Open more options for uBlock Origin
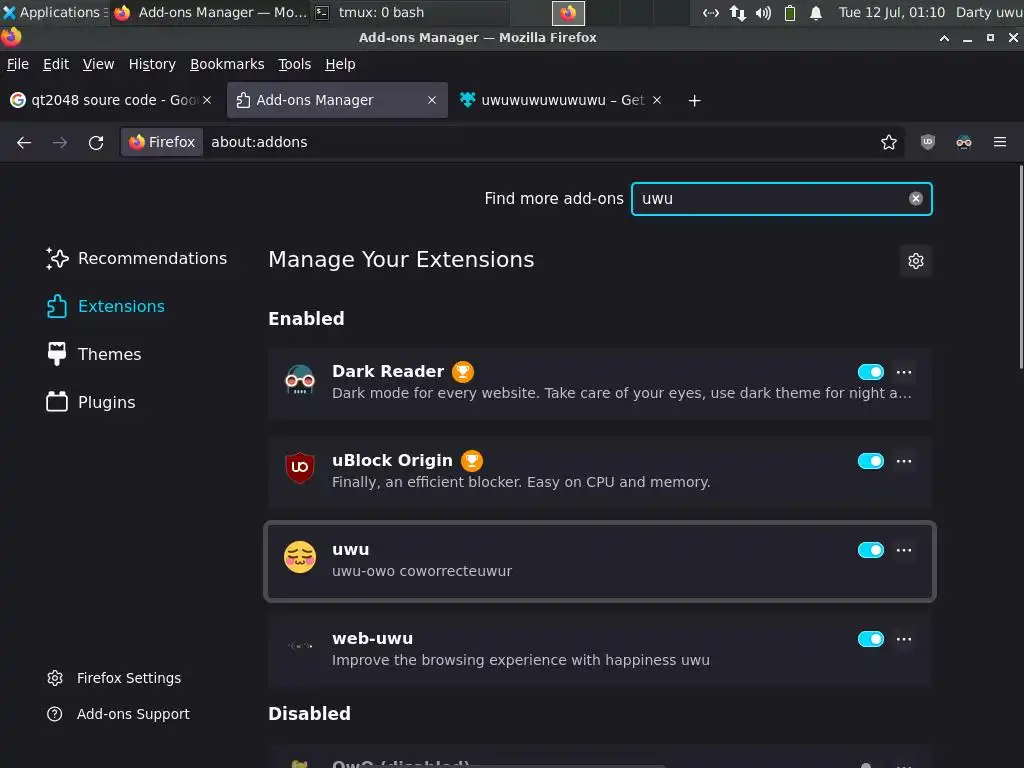The height and width of the screenshot is (768, 1024). pos(904,461)
